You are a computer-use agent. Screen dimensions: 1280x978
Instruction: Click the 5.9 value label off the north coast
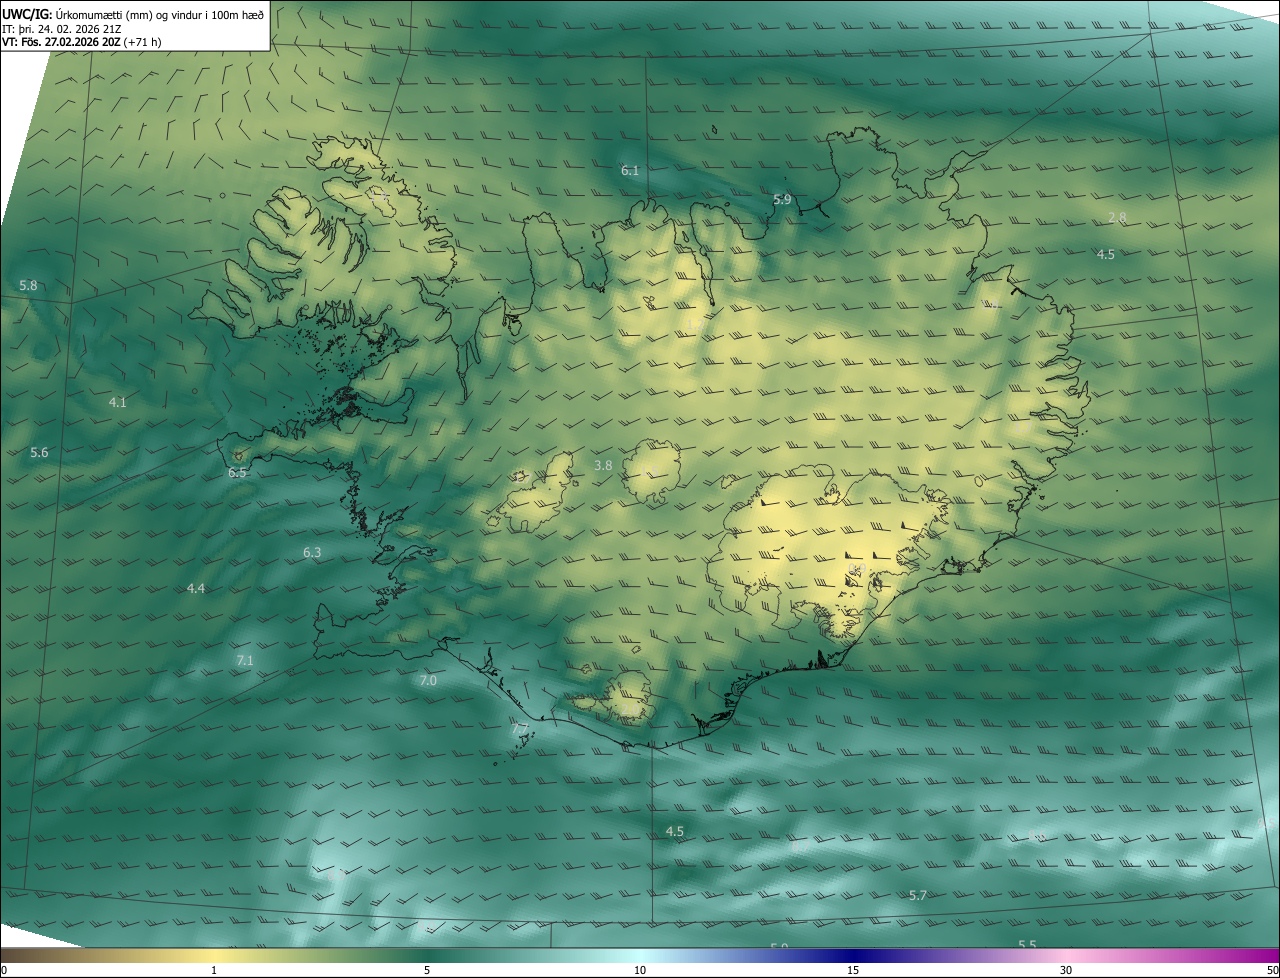pyautogui.click(x=782, y=200)
